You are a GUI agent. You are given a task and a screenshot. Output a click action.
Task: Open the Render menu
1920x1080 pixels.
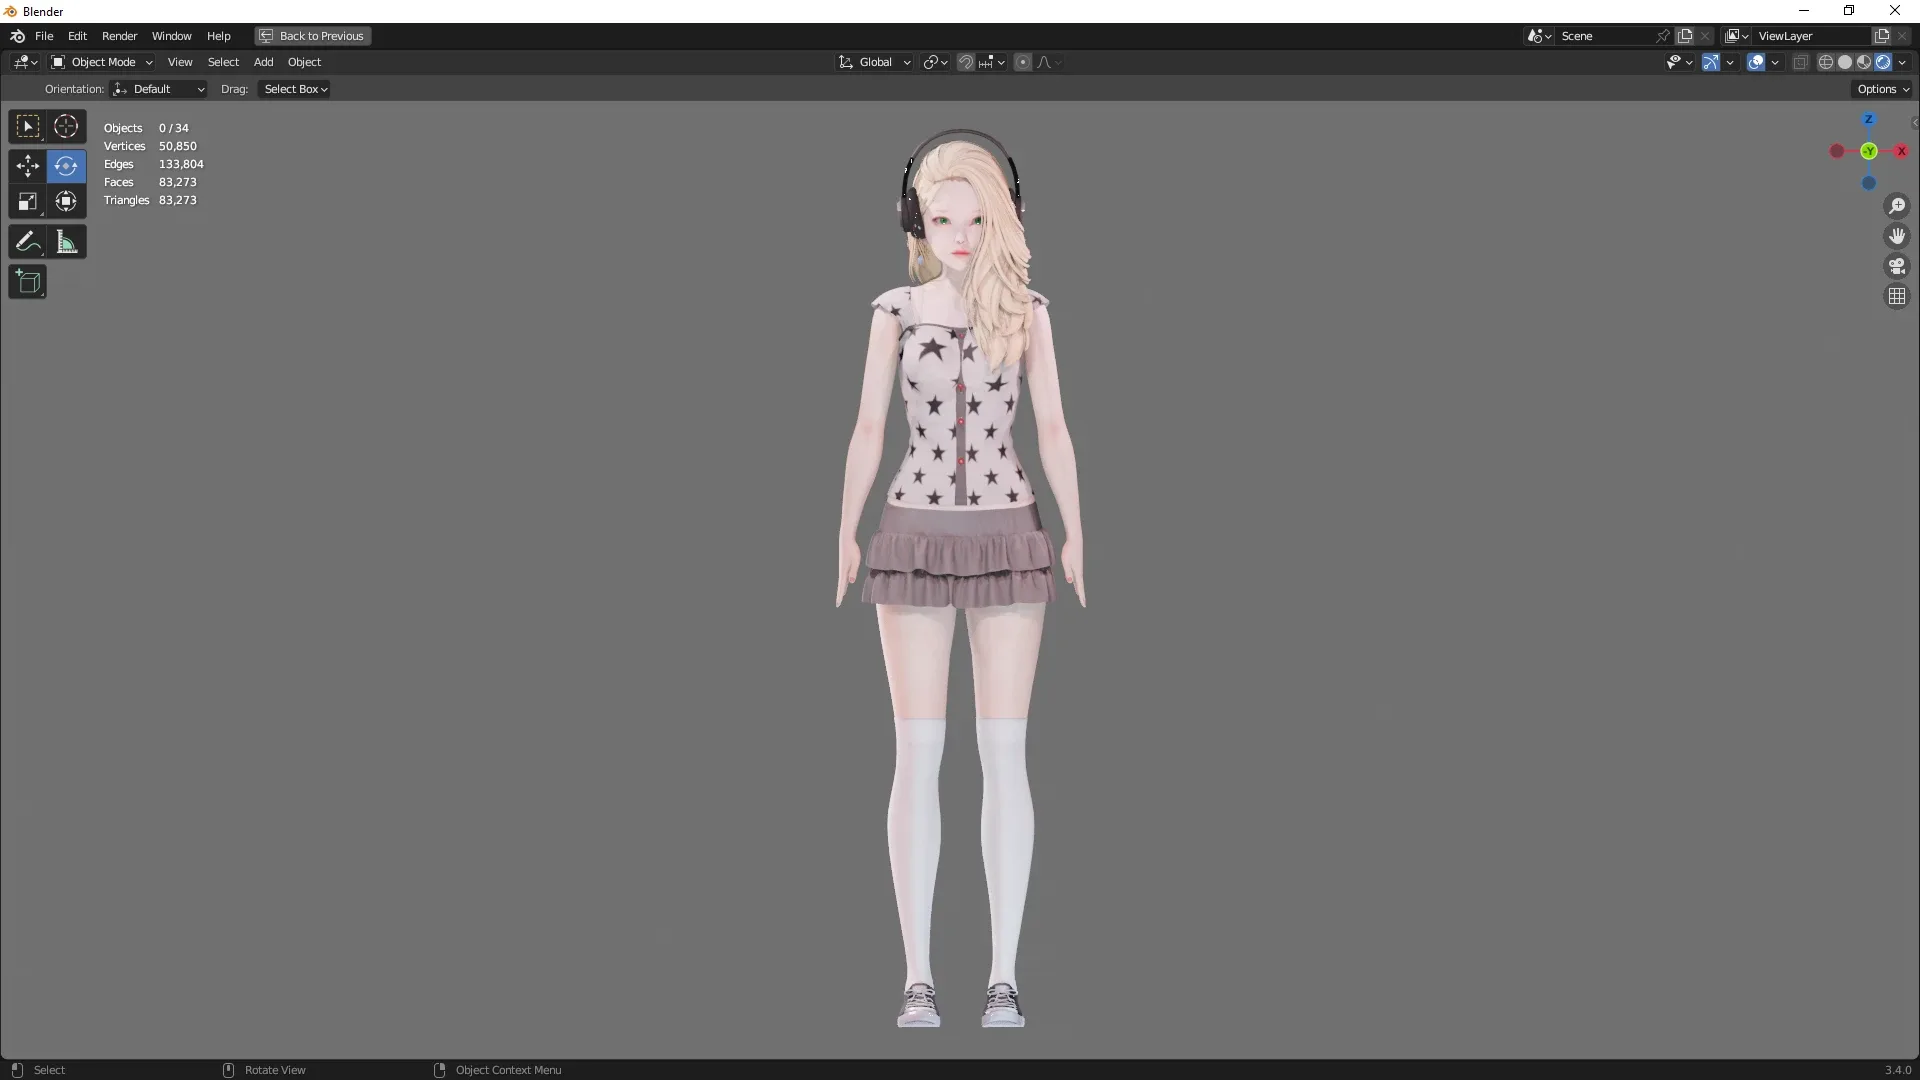point(120,36)
